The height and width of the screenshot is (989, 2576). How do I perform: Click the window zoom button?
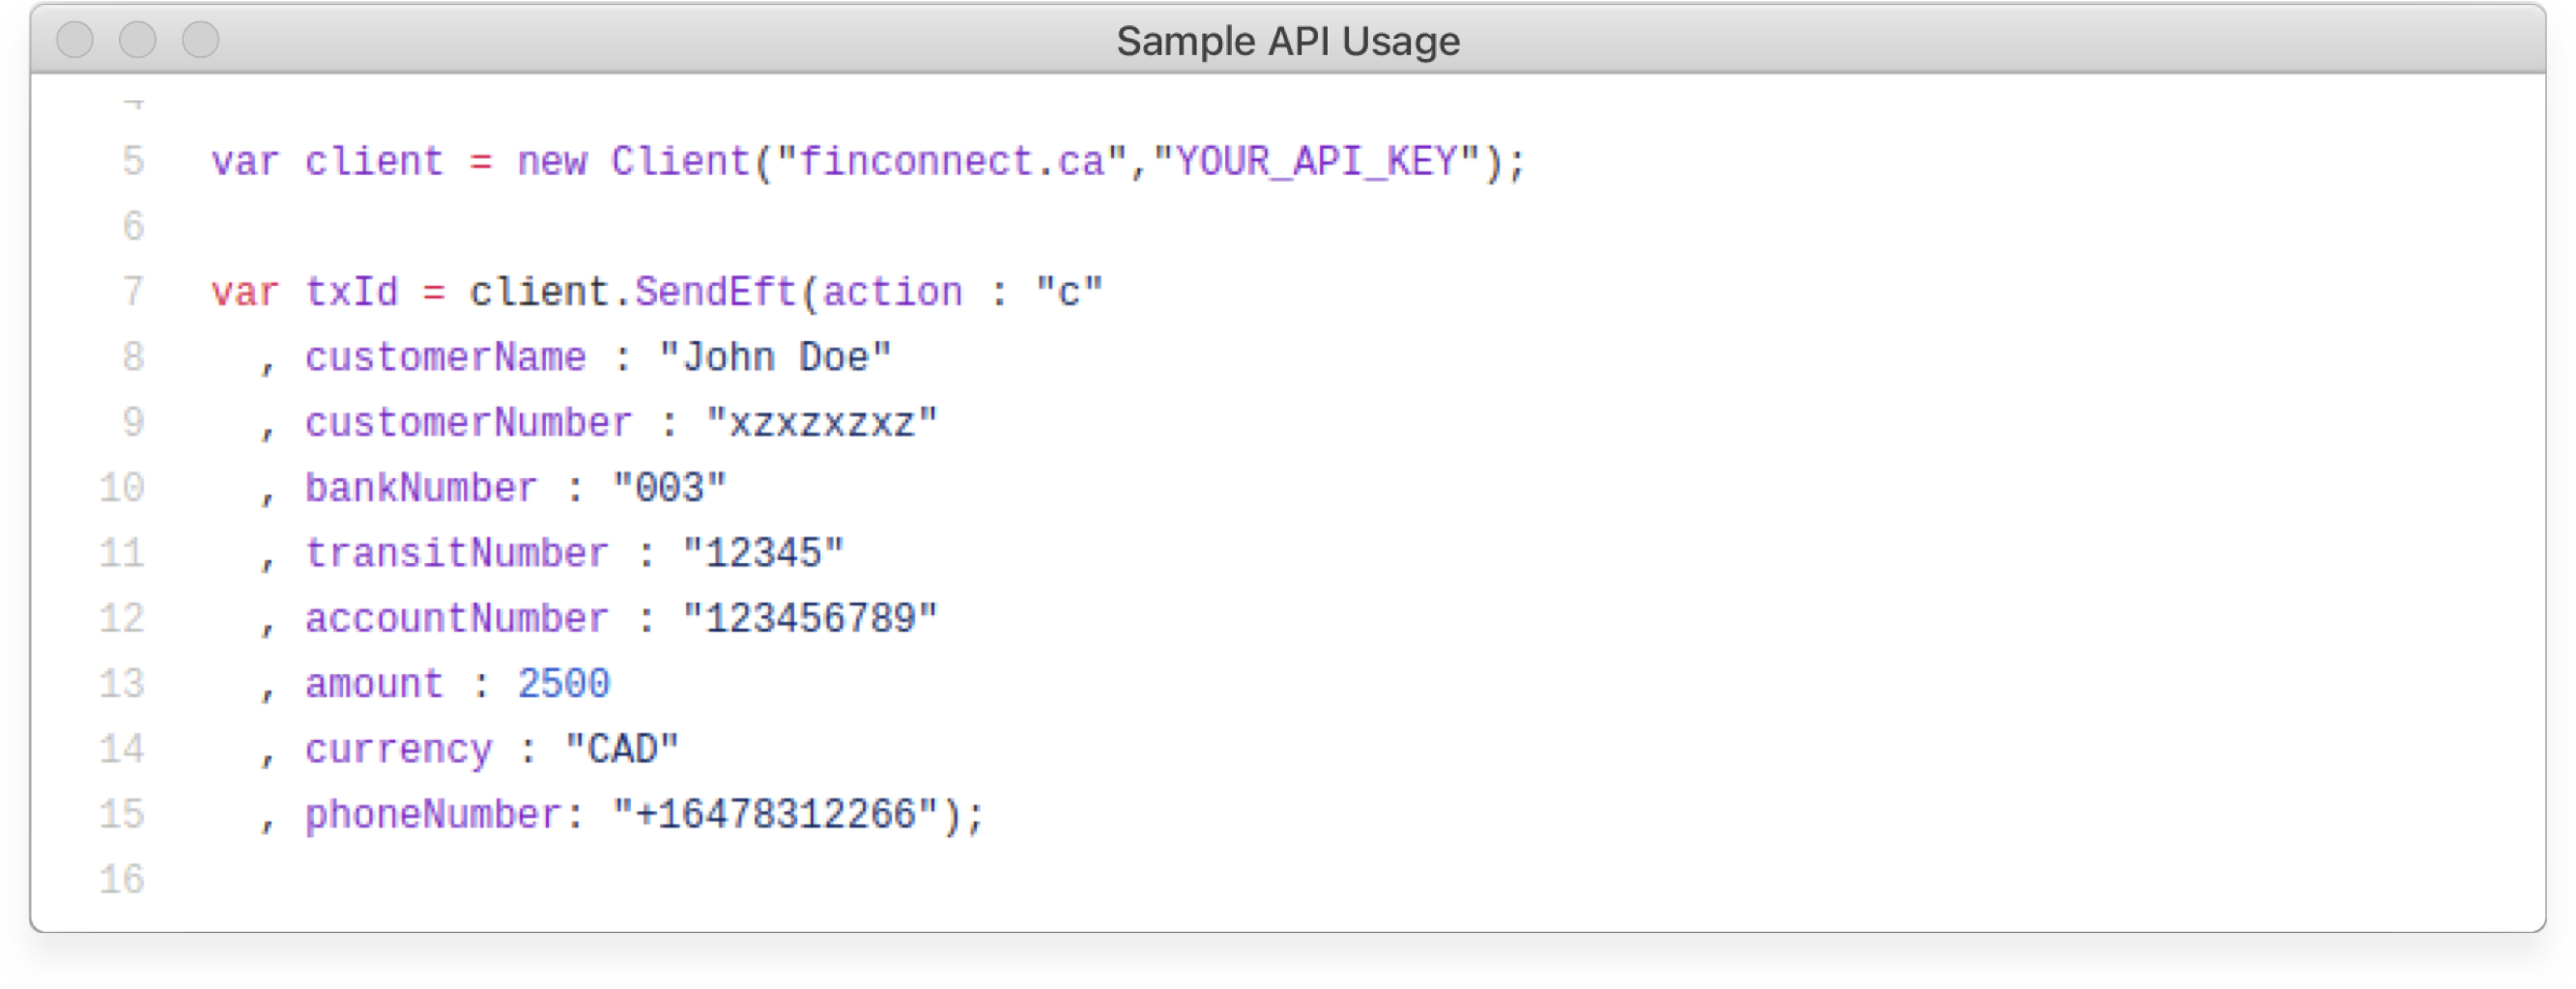tap(201, 40)
